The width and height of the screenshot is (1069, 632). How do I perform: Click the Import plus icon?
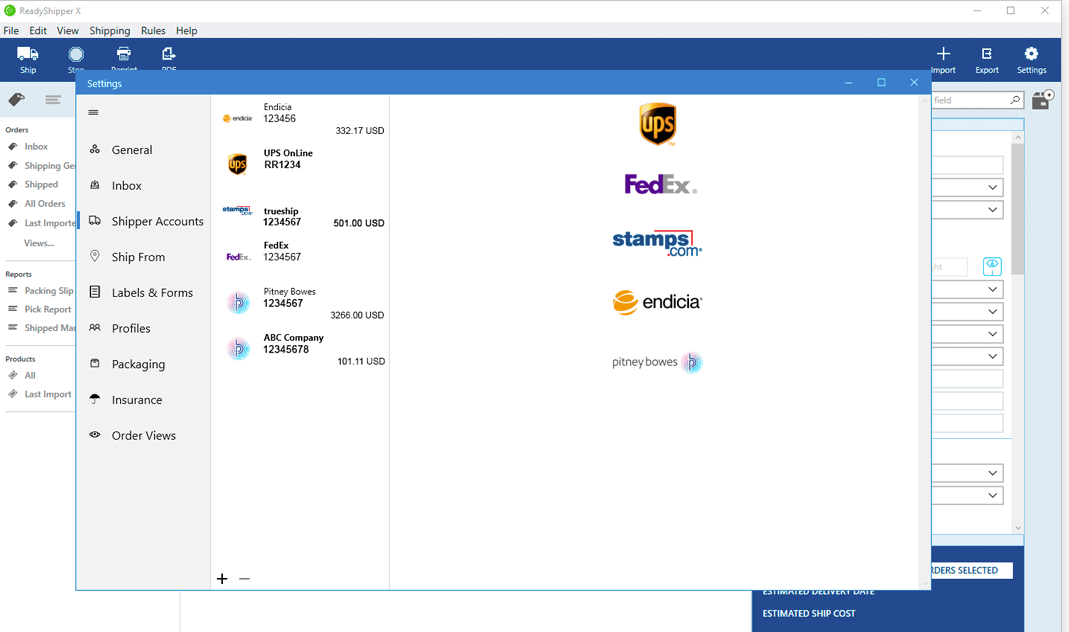(943, 53)
